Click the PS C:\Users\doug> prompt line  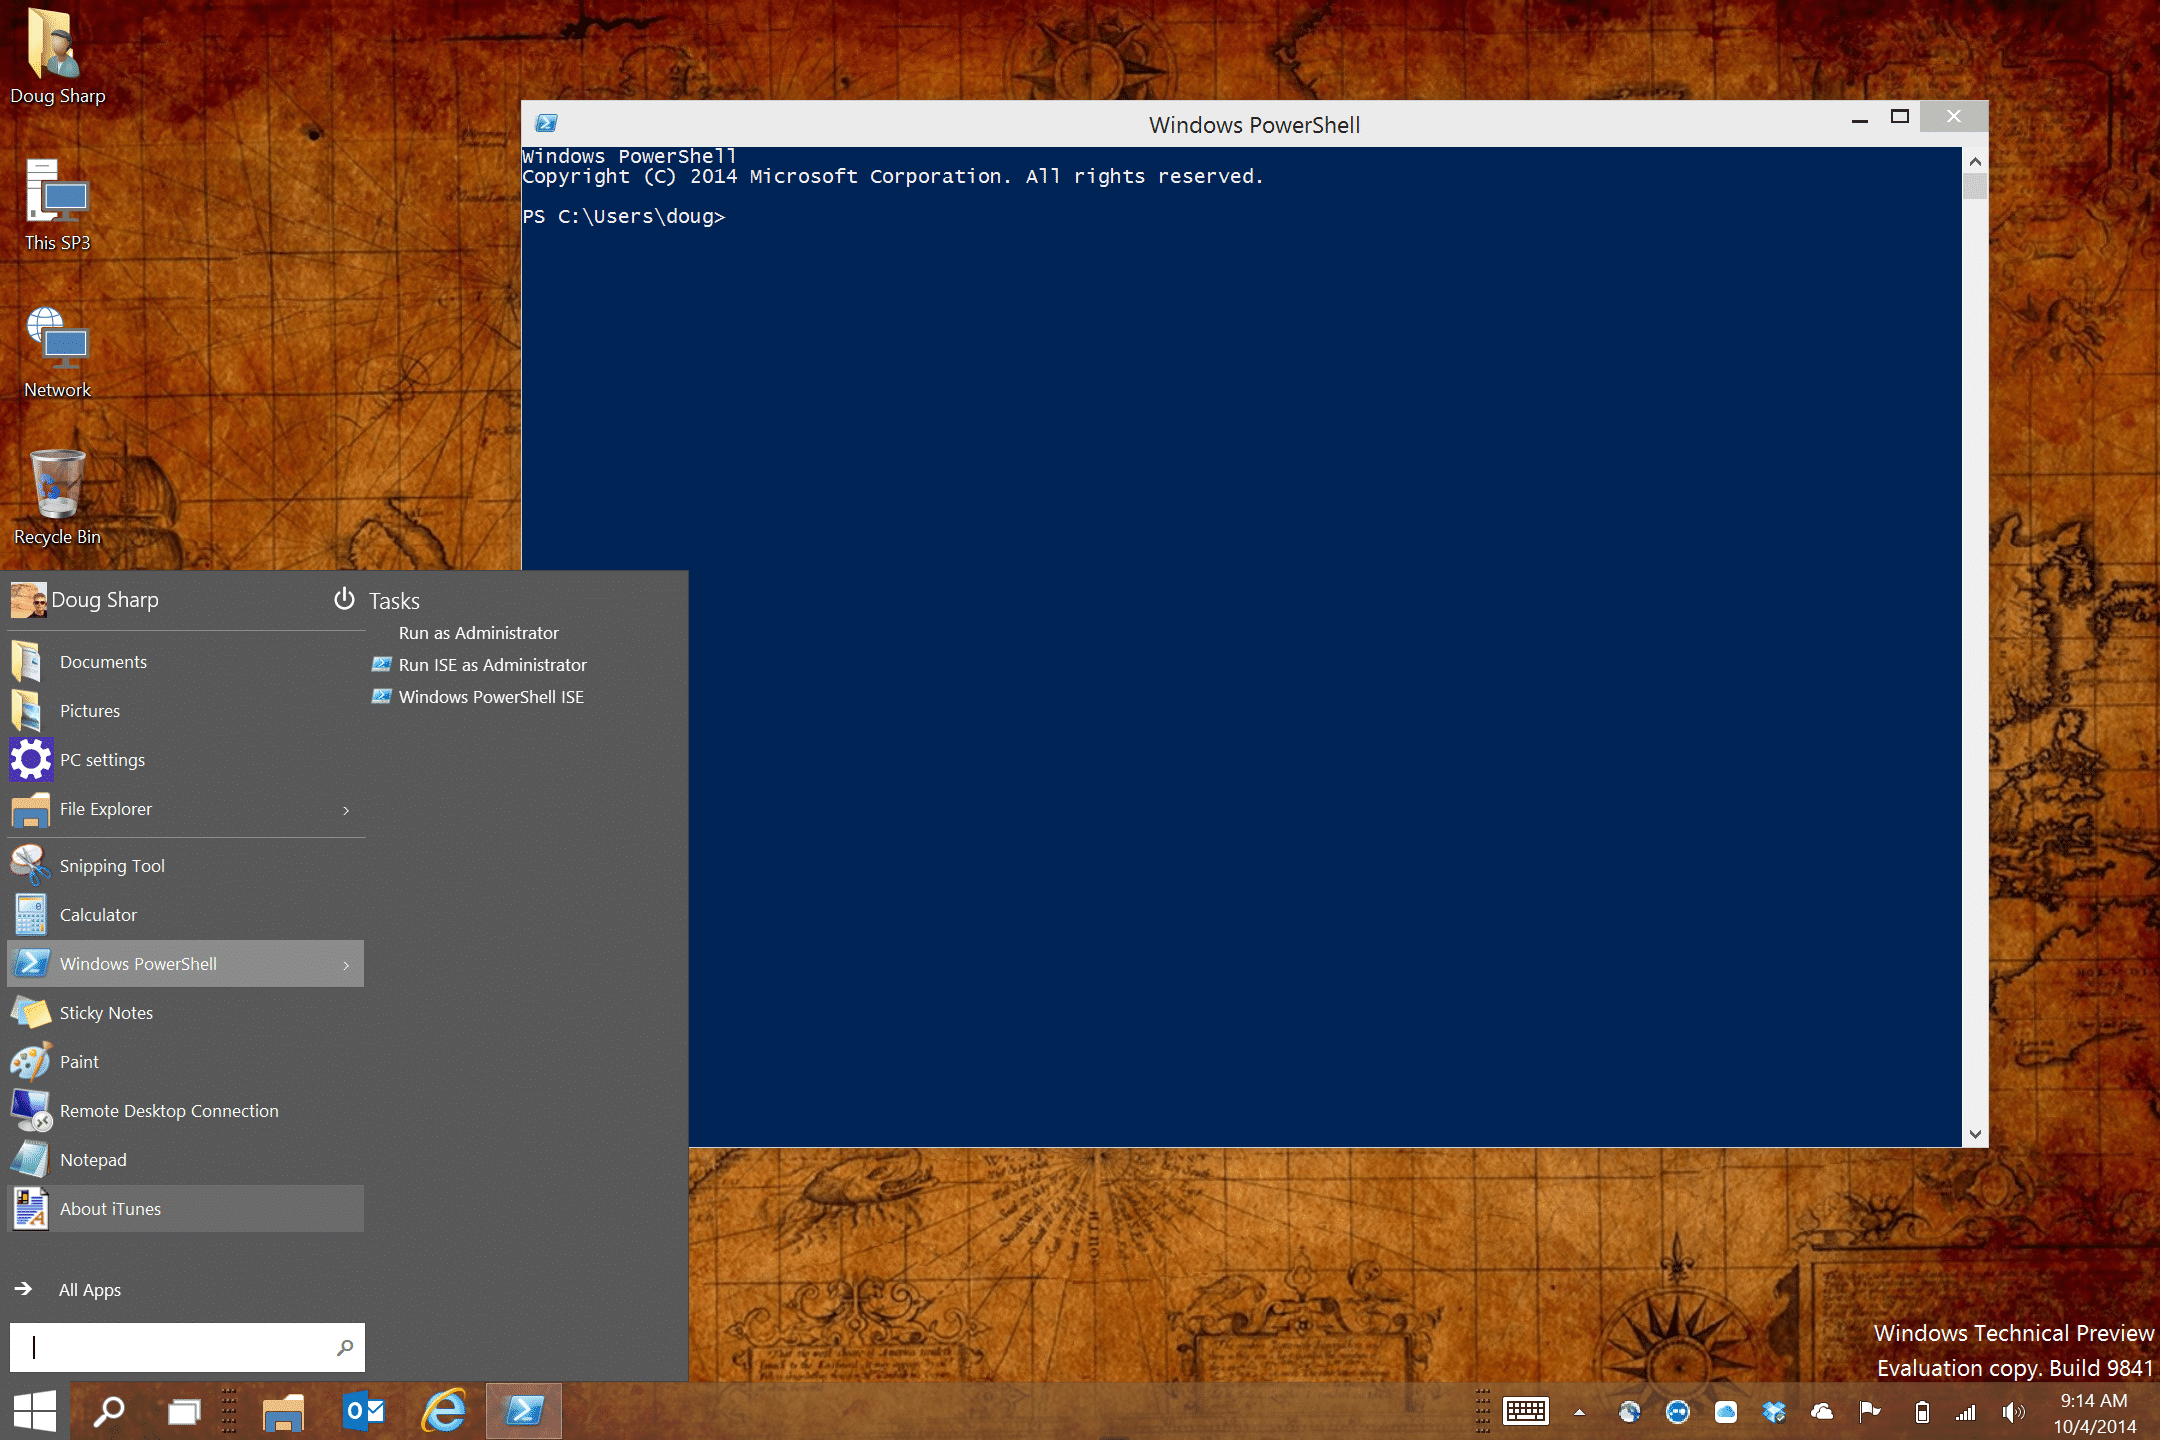click(624, 216)
